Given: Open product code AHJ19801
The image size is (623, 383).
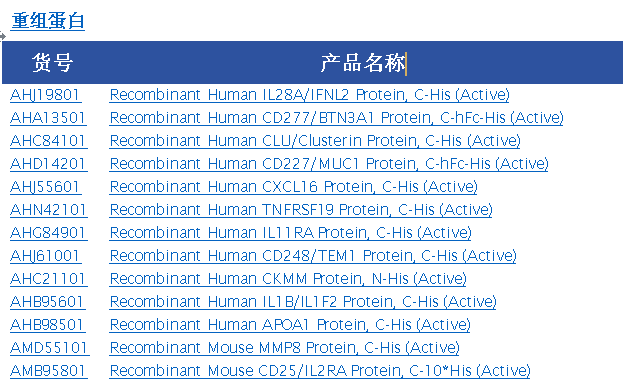Looking at the screenshot, I should [46, 95].
